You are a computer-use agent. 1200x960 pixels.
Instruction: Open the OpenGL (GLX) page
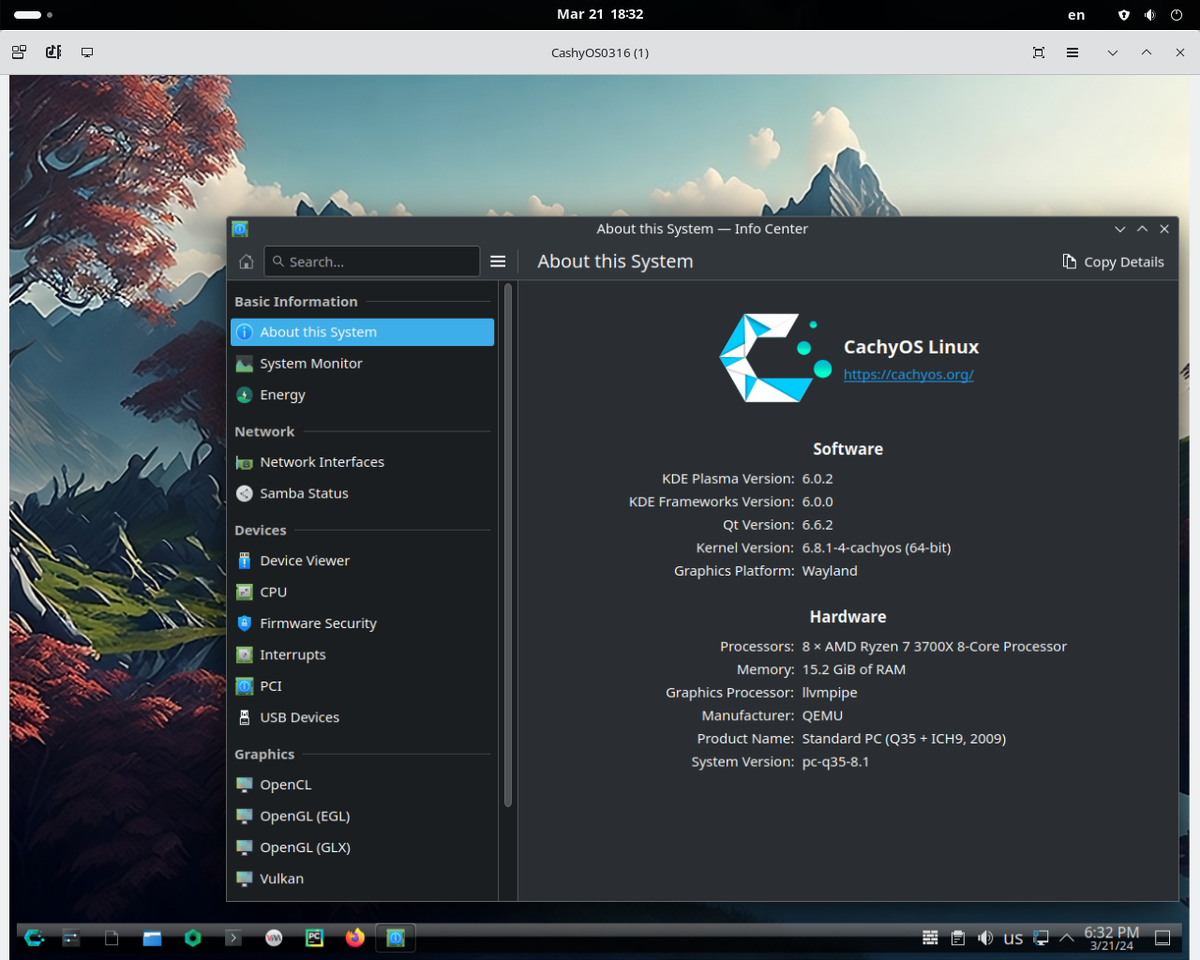click(362, 847)
